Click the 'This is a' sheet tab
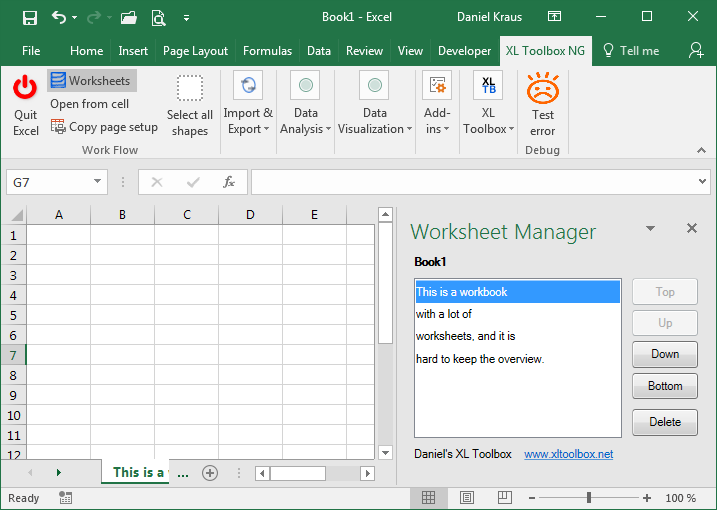The image size is (717, 510). (x=135, y=472)
